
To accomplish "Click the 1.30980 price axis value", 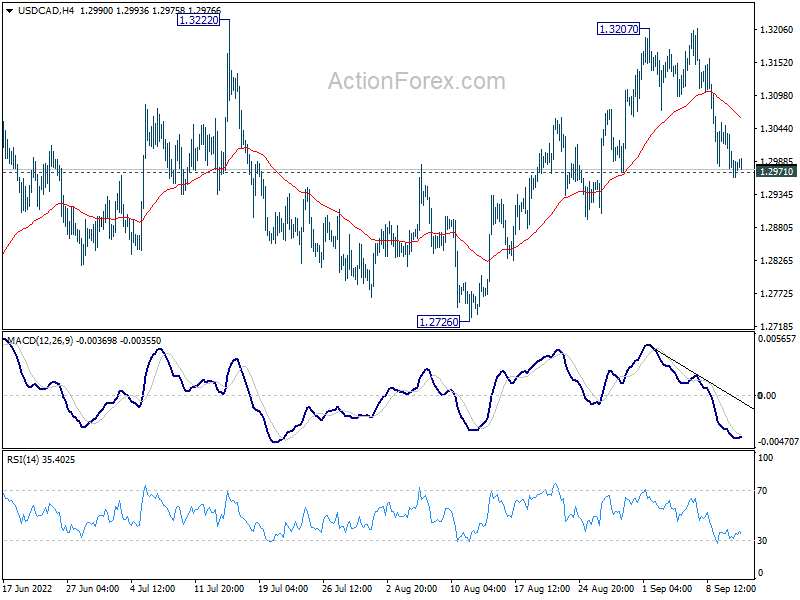I will [777, 95].
